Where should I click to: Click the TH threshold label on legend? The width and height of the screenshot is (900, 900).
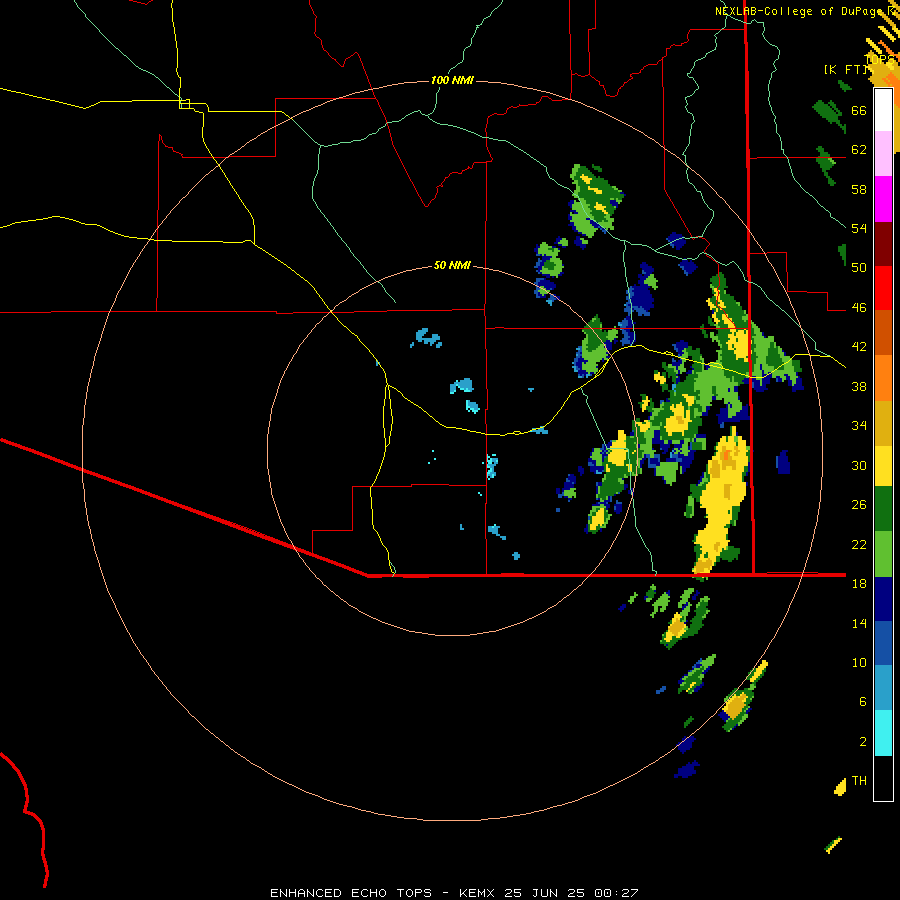(859, 781)
